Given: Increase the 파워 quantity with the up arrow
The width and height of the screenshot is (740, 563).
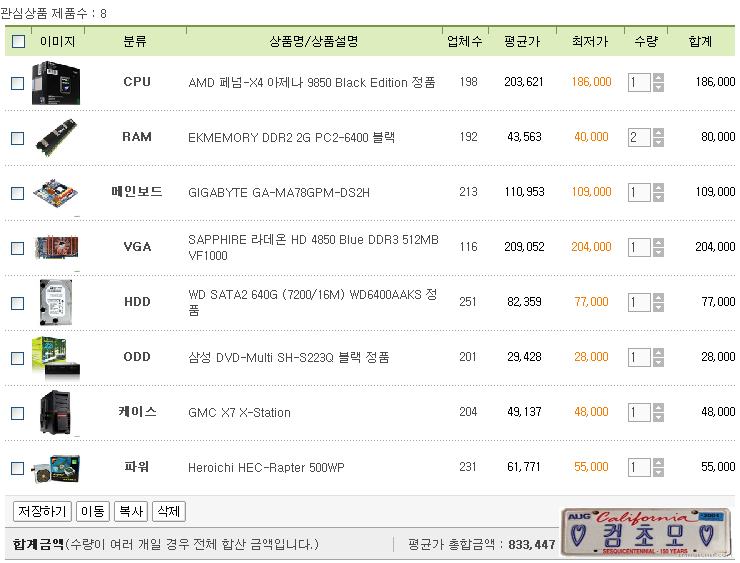Looking at the screenshot, I should click(x=658, y=462).
